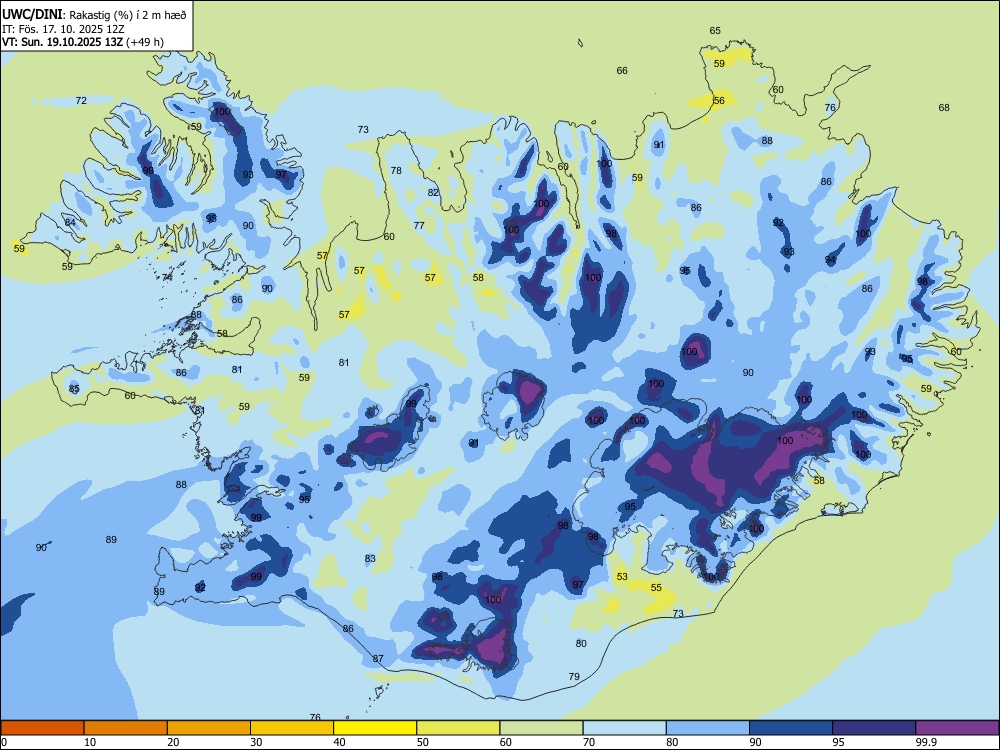This screenshot has width=1000, height=750.
Task: Choose the yellow-green 50–60 legend swatch
Action: (x=458, y=728)
